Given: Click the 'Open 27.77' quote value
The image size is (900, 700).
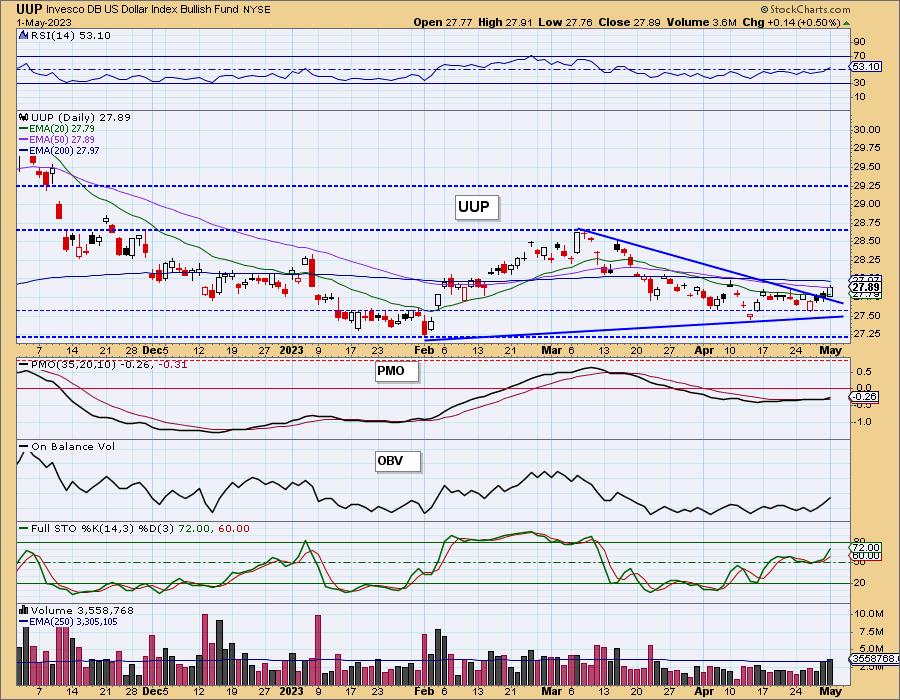Looking at the screenshot, I should point(443,22).
